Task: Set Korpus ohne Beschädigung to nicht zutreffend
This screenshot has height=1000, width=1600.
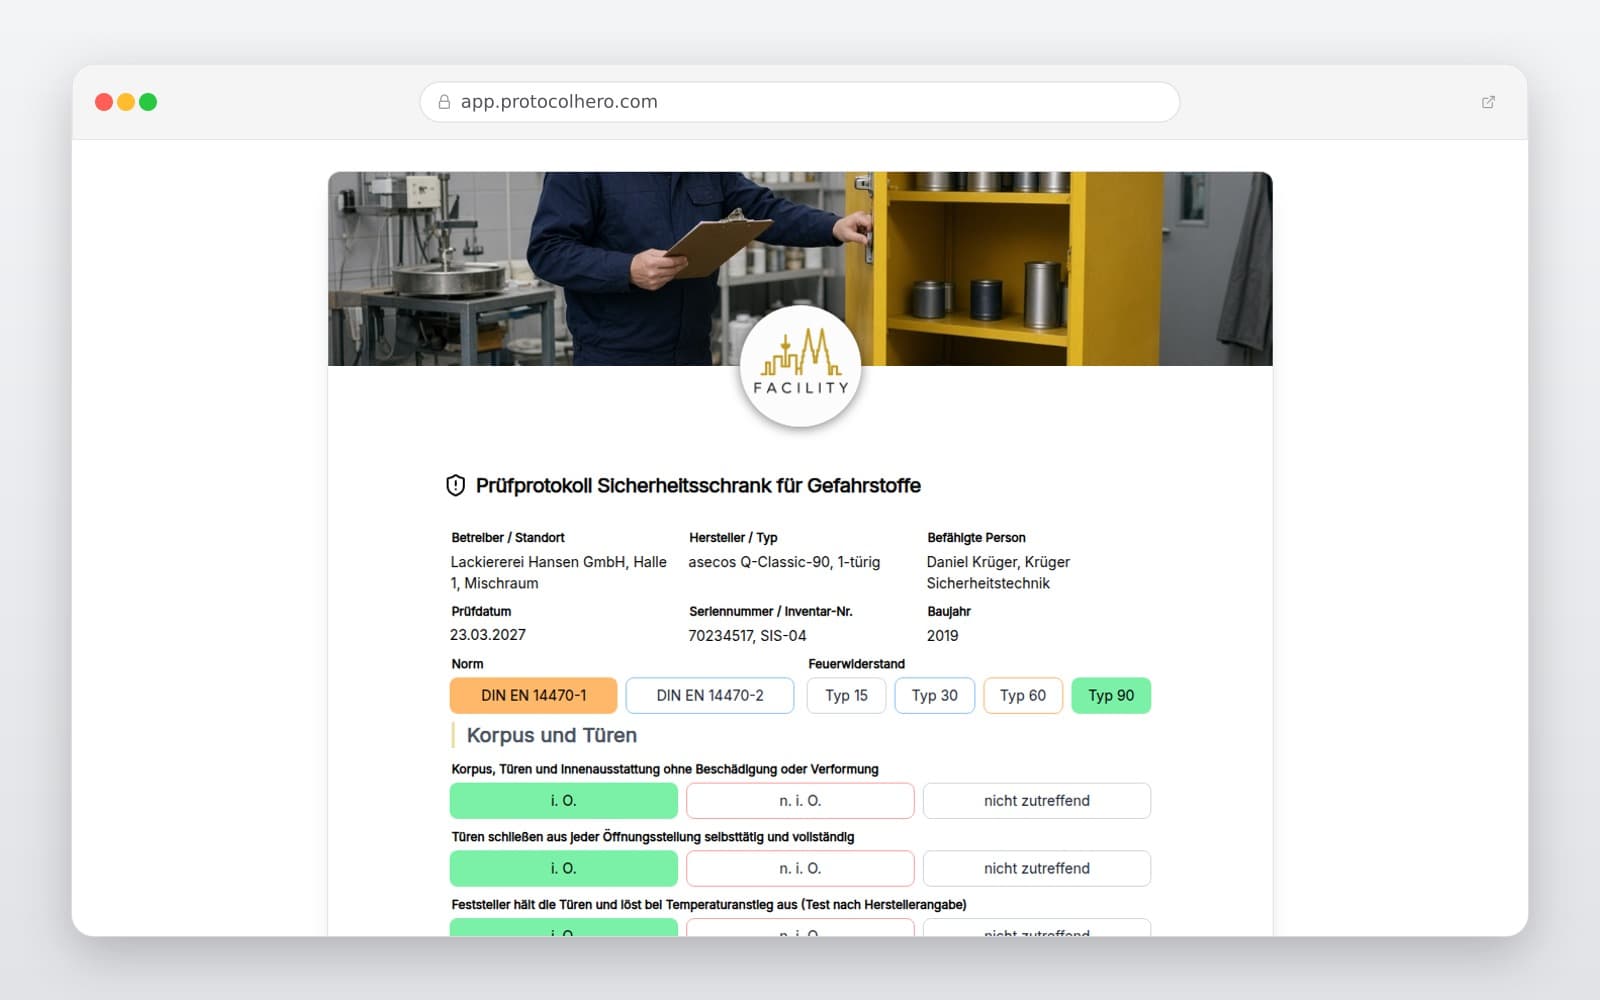Action: tap(1037, 801)
